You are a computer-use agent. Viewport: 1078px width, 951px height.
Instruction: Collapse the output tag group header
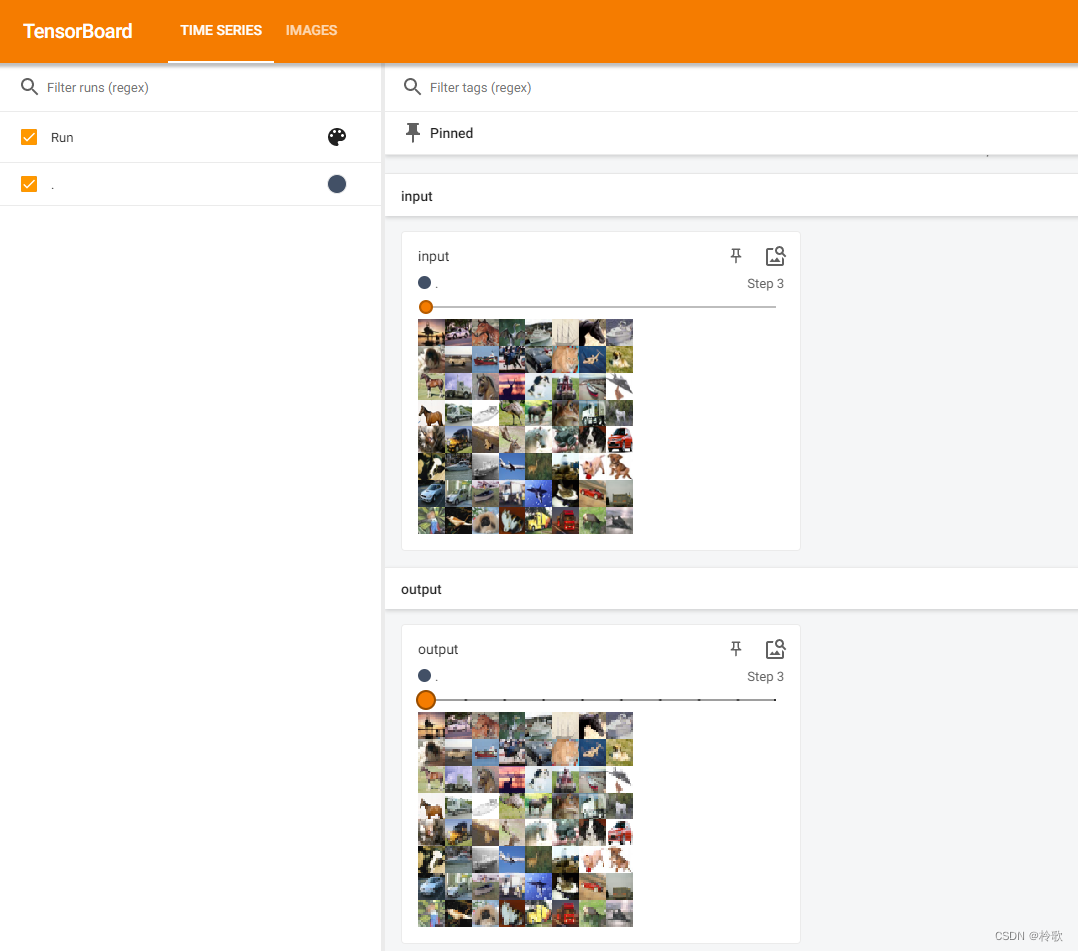coord(731,589)
